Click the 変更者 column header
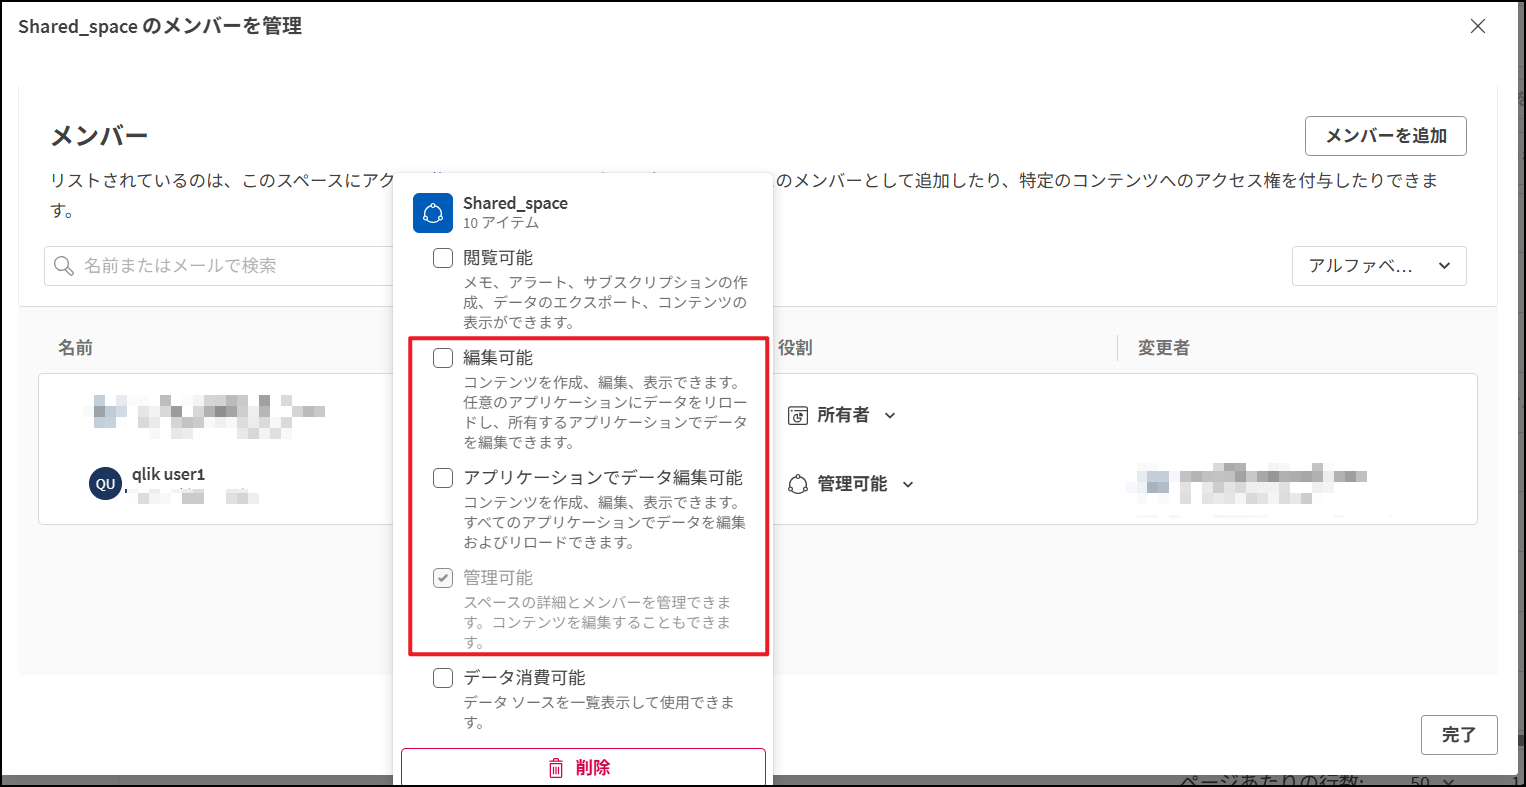 point(1164,348)
